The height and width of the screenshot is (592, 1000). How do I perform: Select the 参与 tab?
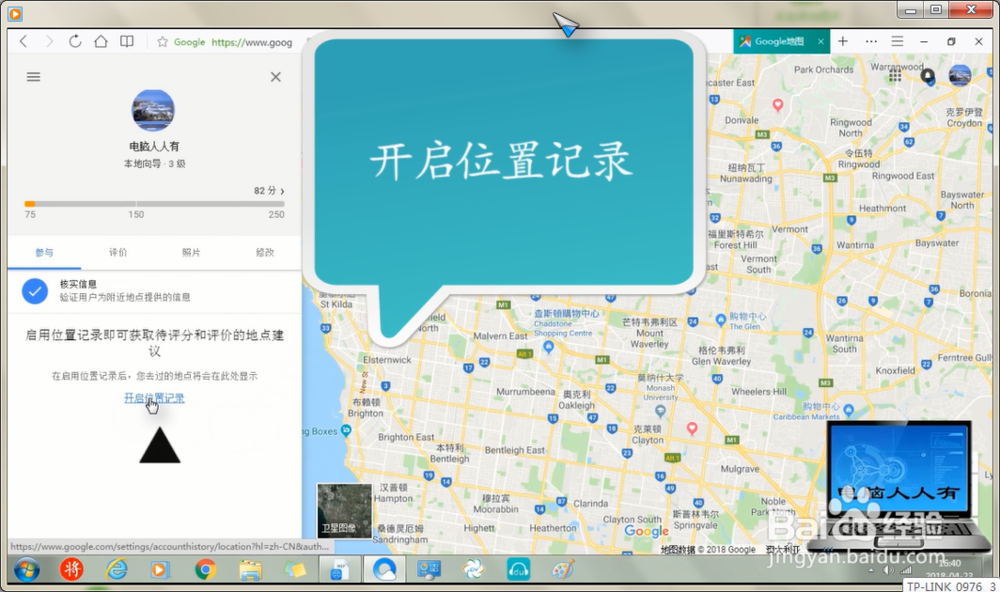click(44, 253)
